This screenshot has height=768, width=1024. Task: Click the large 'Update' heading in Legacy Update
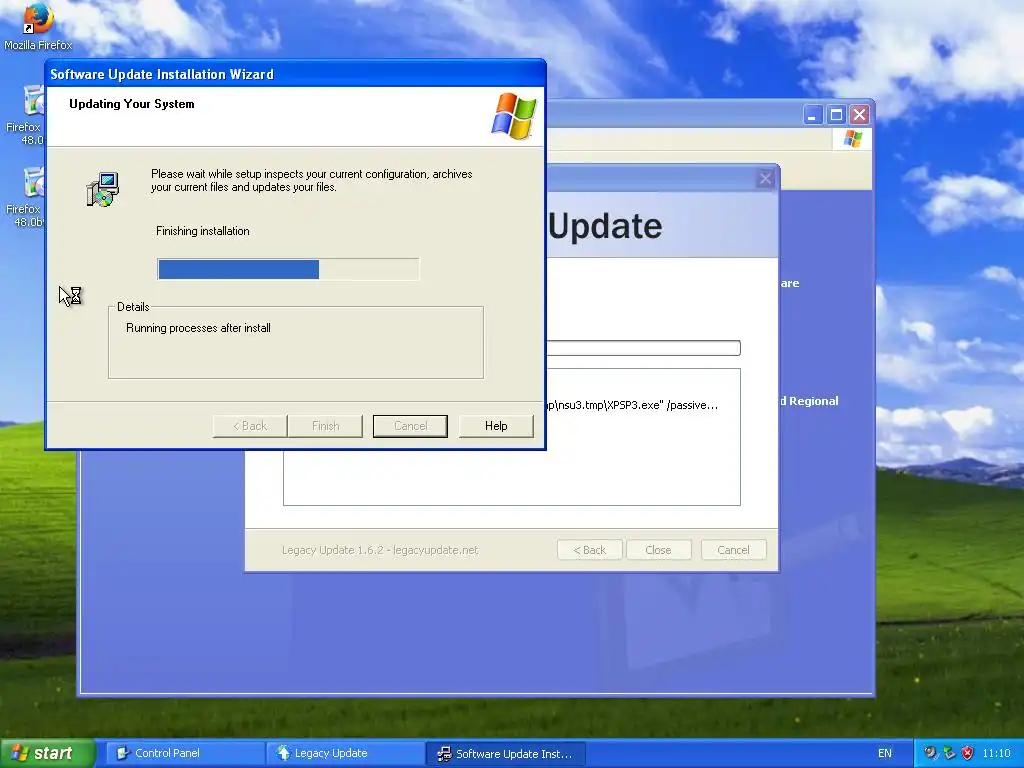[x=605, y=226]
